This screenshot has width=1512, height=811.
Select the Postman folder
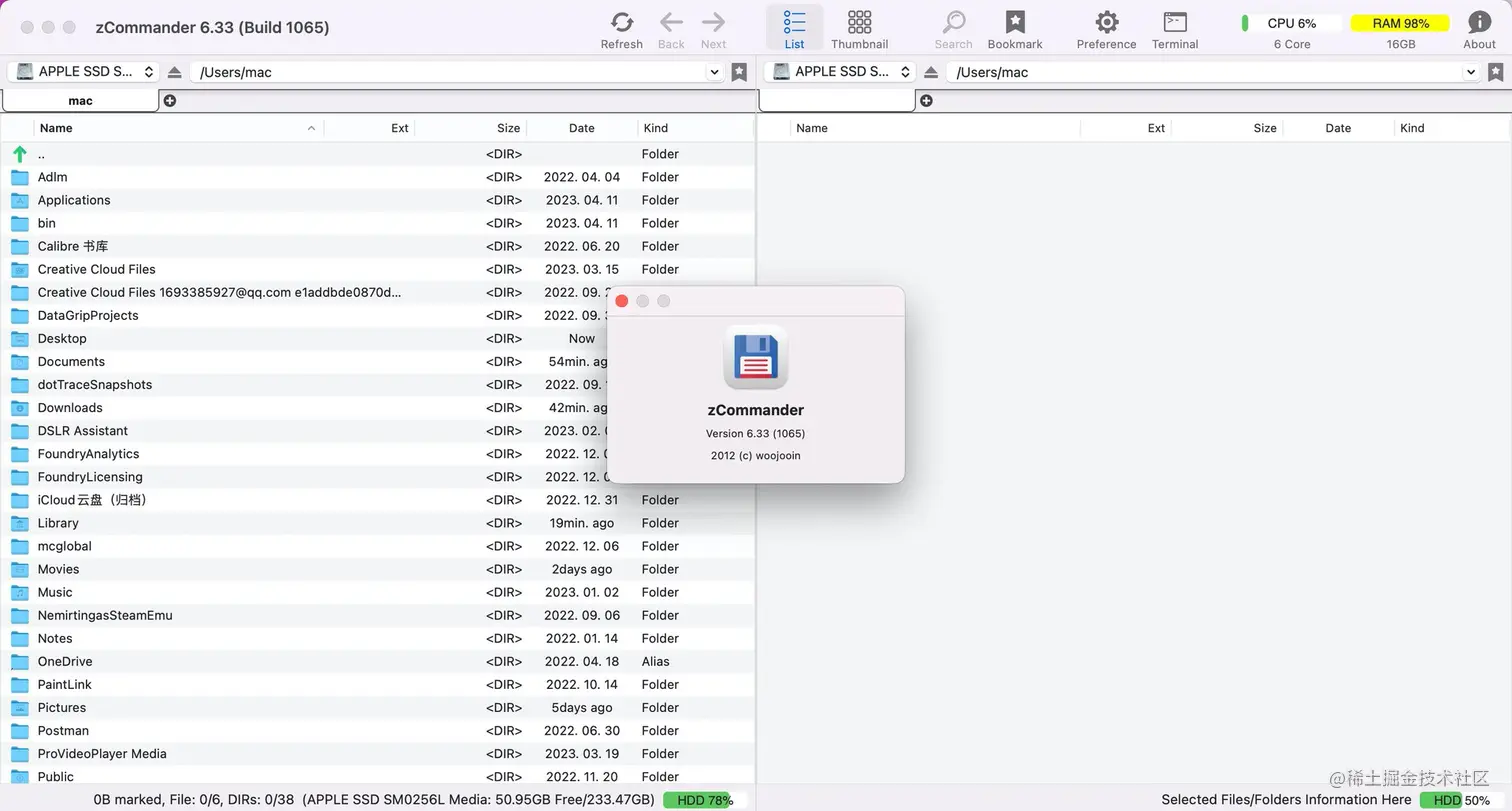[377, 731]
